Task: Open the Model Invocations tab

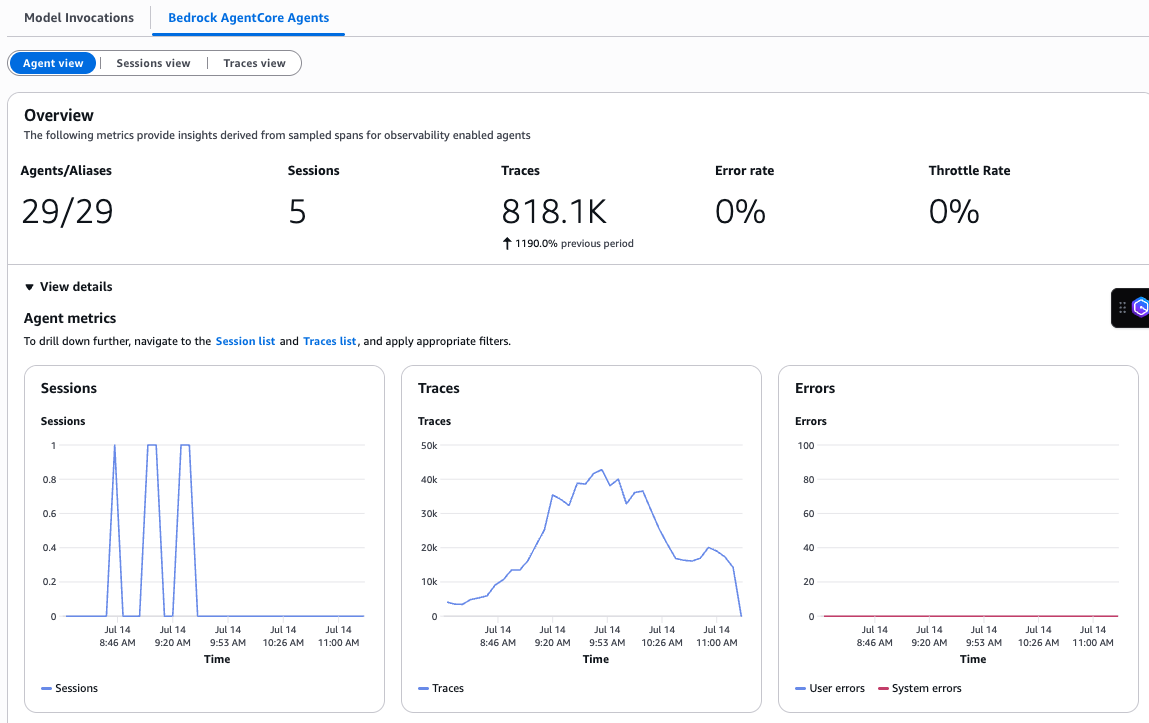Action: point(78,18)
